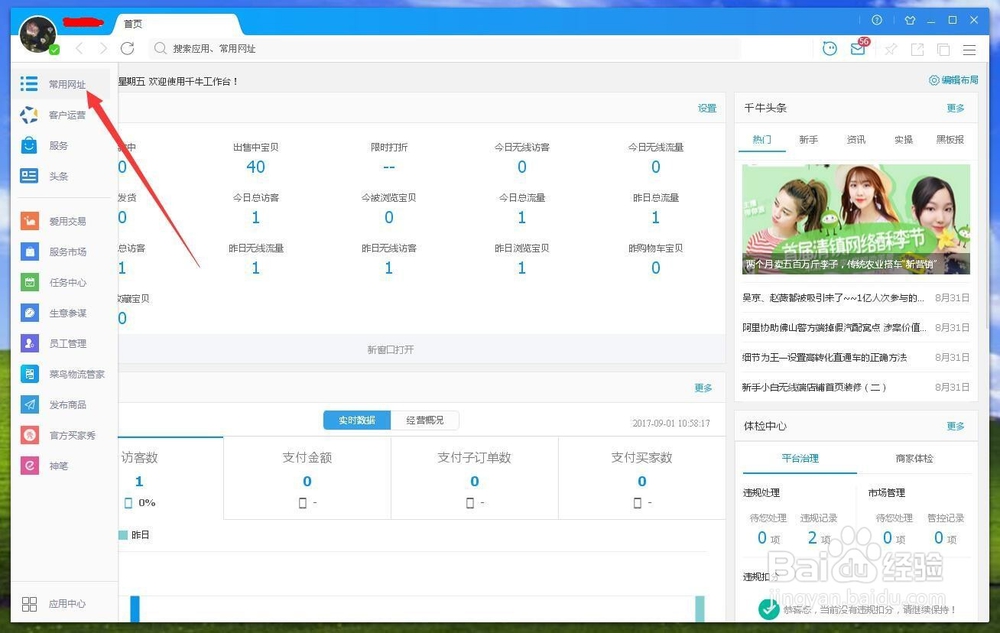
Task: Launch 爱用交易 app icon
Action: (x=30, y=221)
